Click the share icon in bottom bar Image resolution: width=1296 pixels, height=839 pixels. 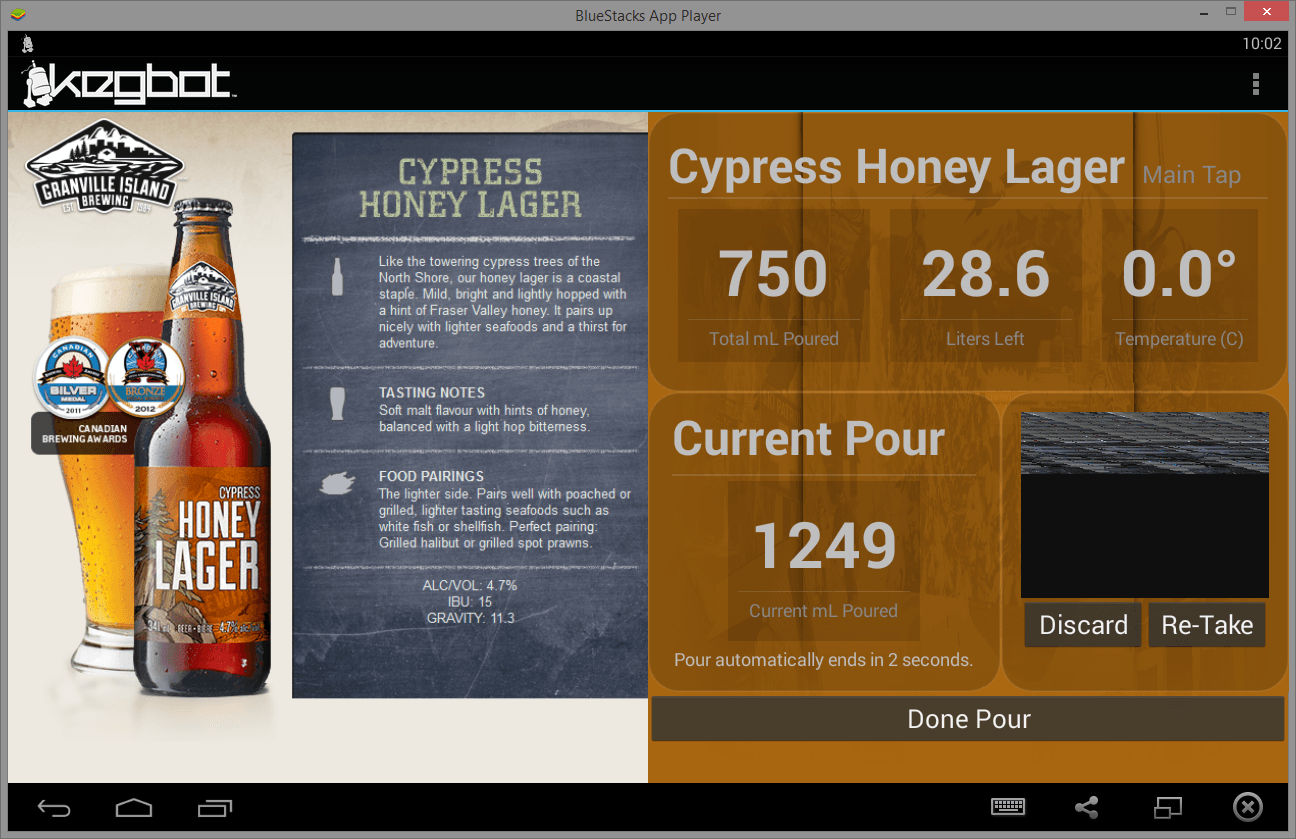1087,807
